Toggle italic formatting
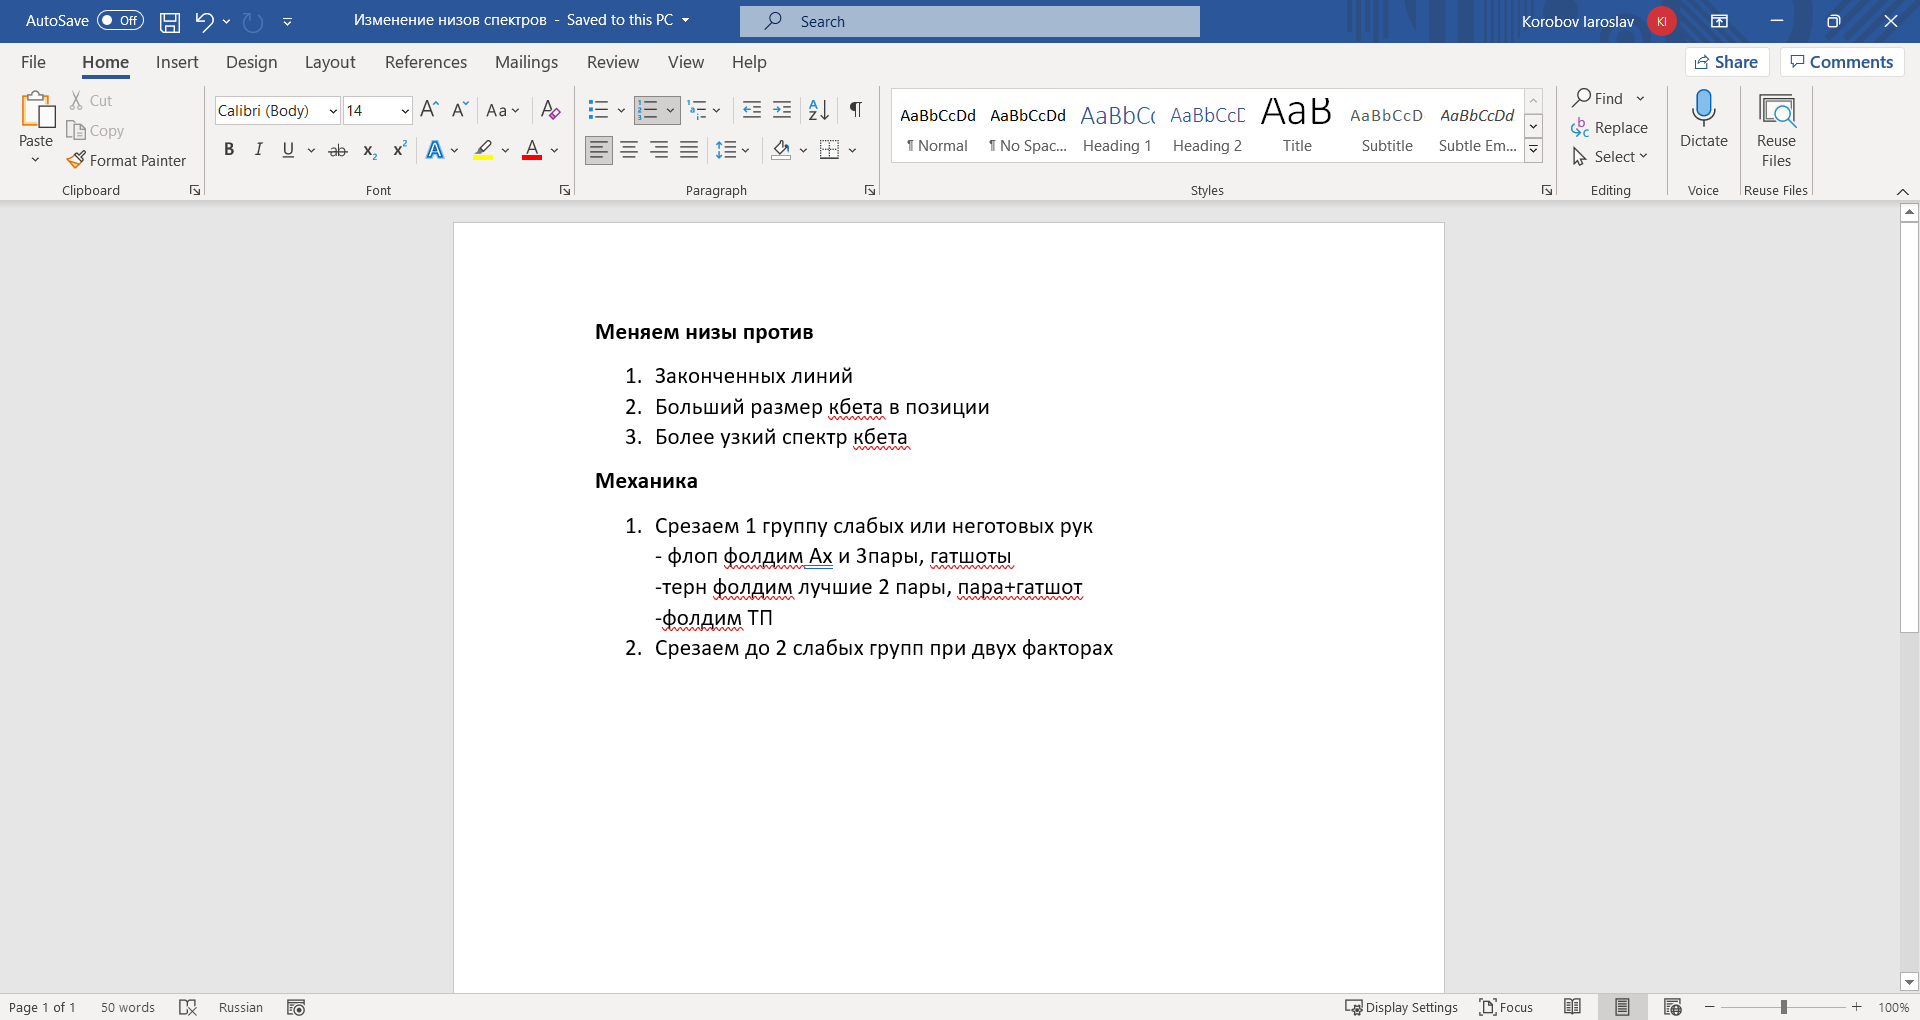 [259, 150]
